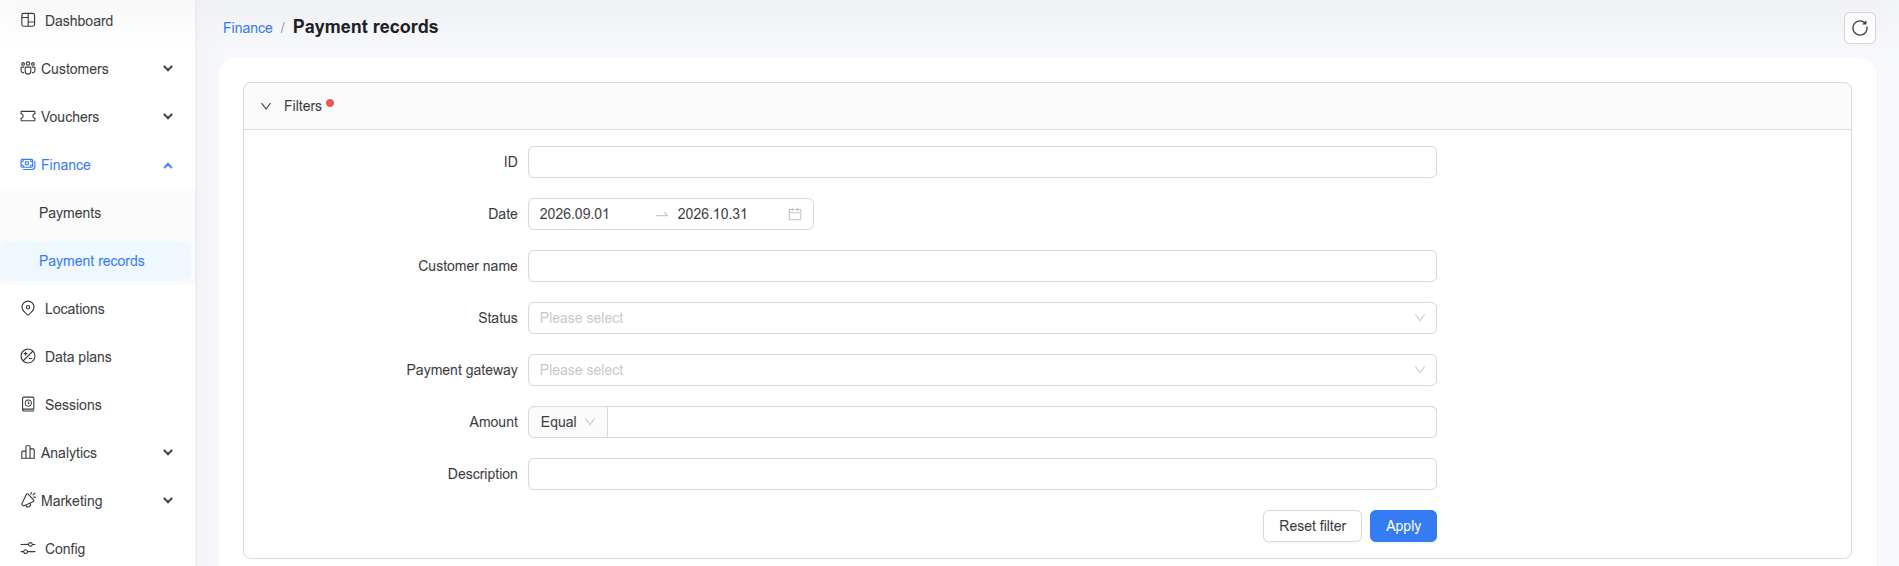Click the Vouchers ticket icon

(x=28, y=116)
